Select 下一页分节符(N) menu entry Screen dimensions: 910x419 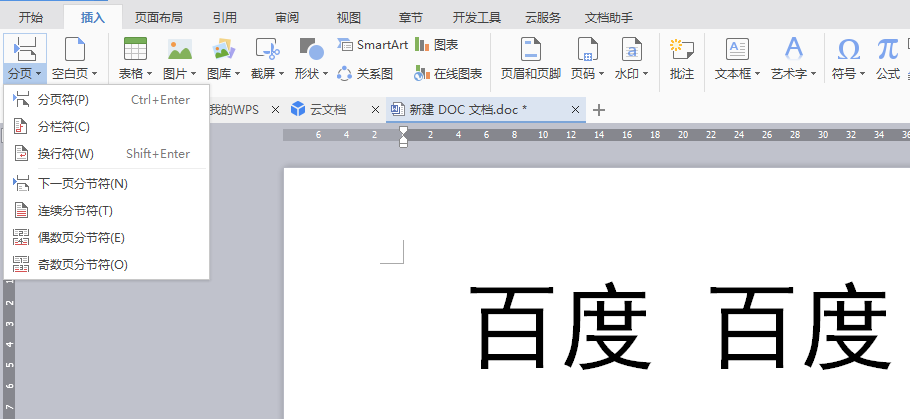click(106, 184)
